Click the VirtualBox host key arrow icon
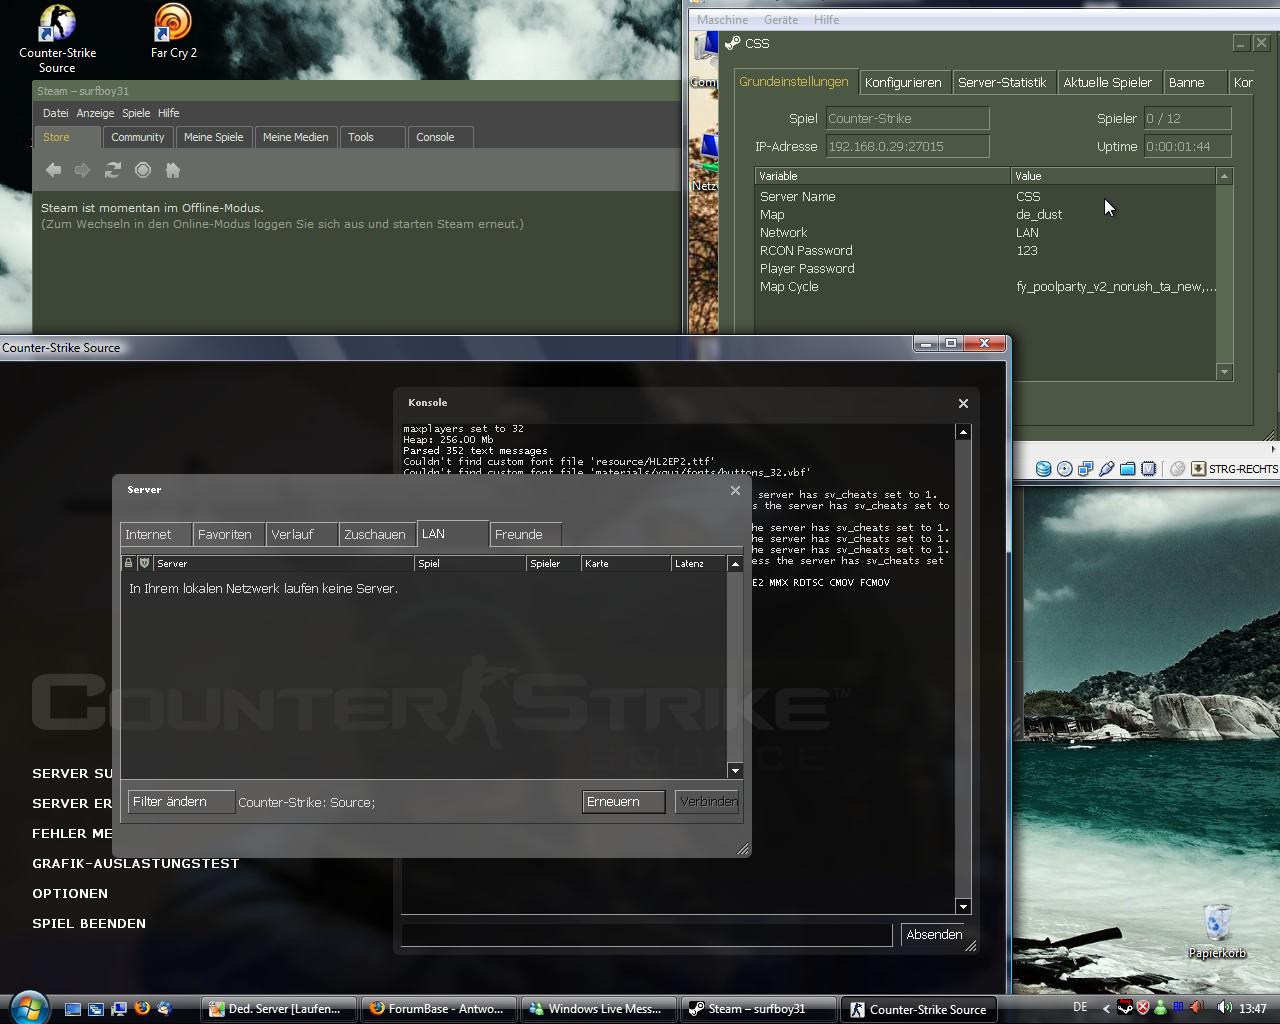The width and height of the screenshot is (1280, 1024). point(1198,468)
